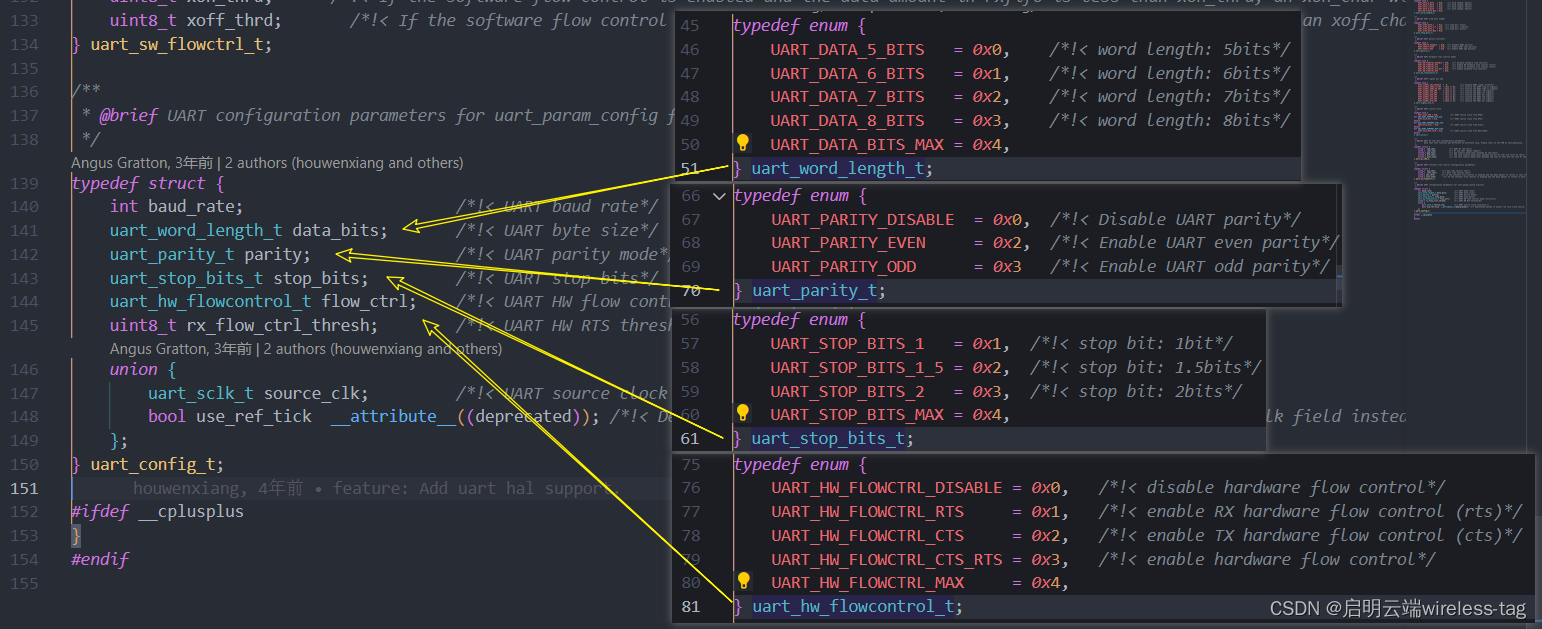Click the UART_STOP_BITS_1 enumerator on line 57
Viewport: 1542px width, 629px height.
tap(847, 343)
